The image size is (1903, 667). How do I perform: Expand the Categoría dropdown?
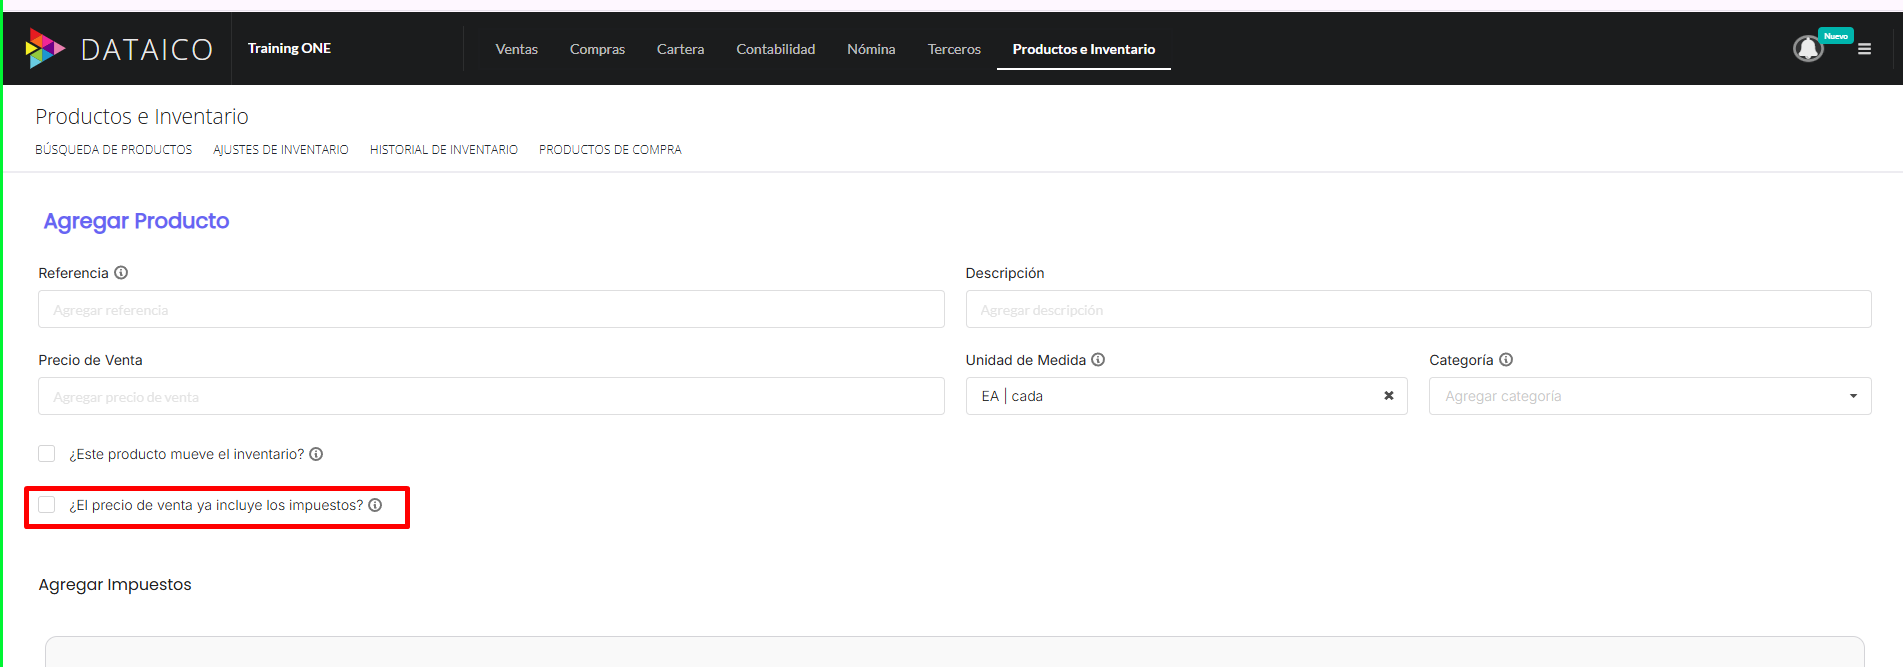pos(1649,396)
